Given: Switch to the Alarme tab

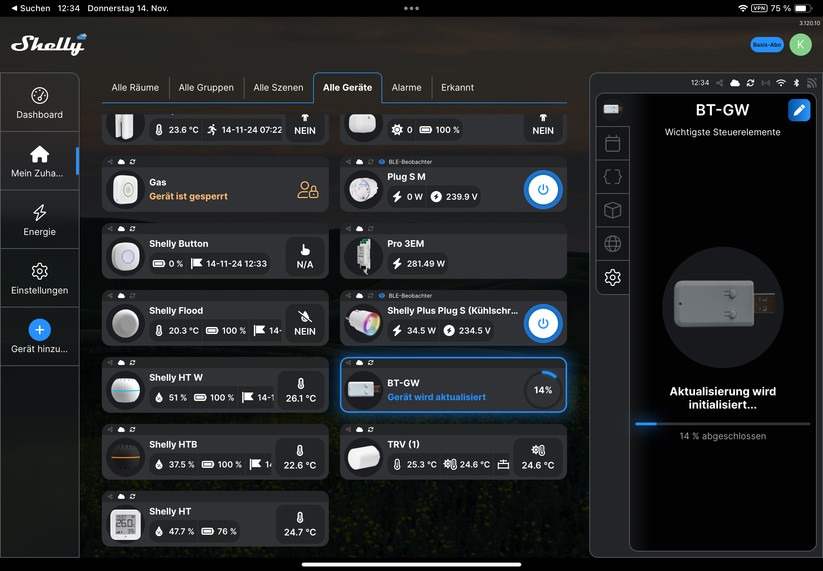Looking at the screenshot, I should [x=406, y=88].
